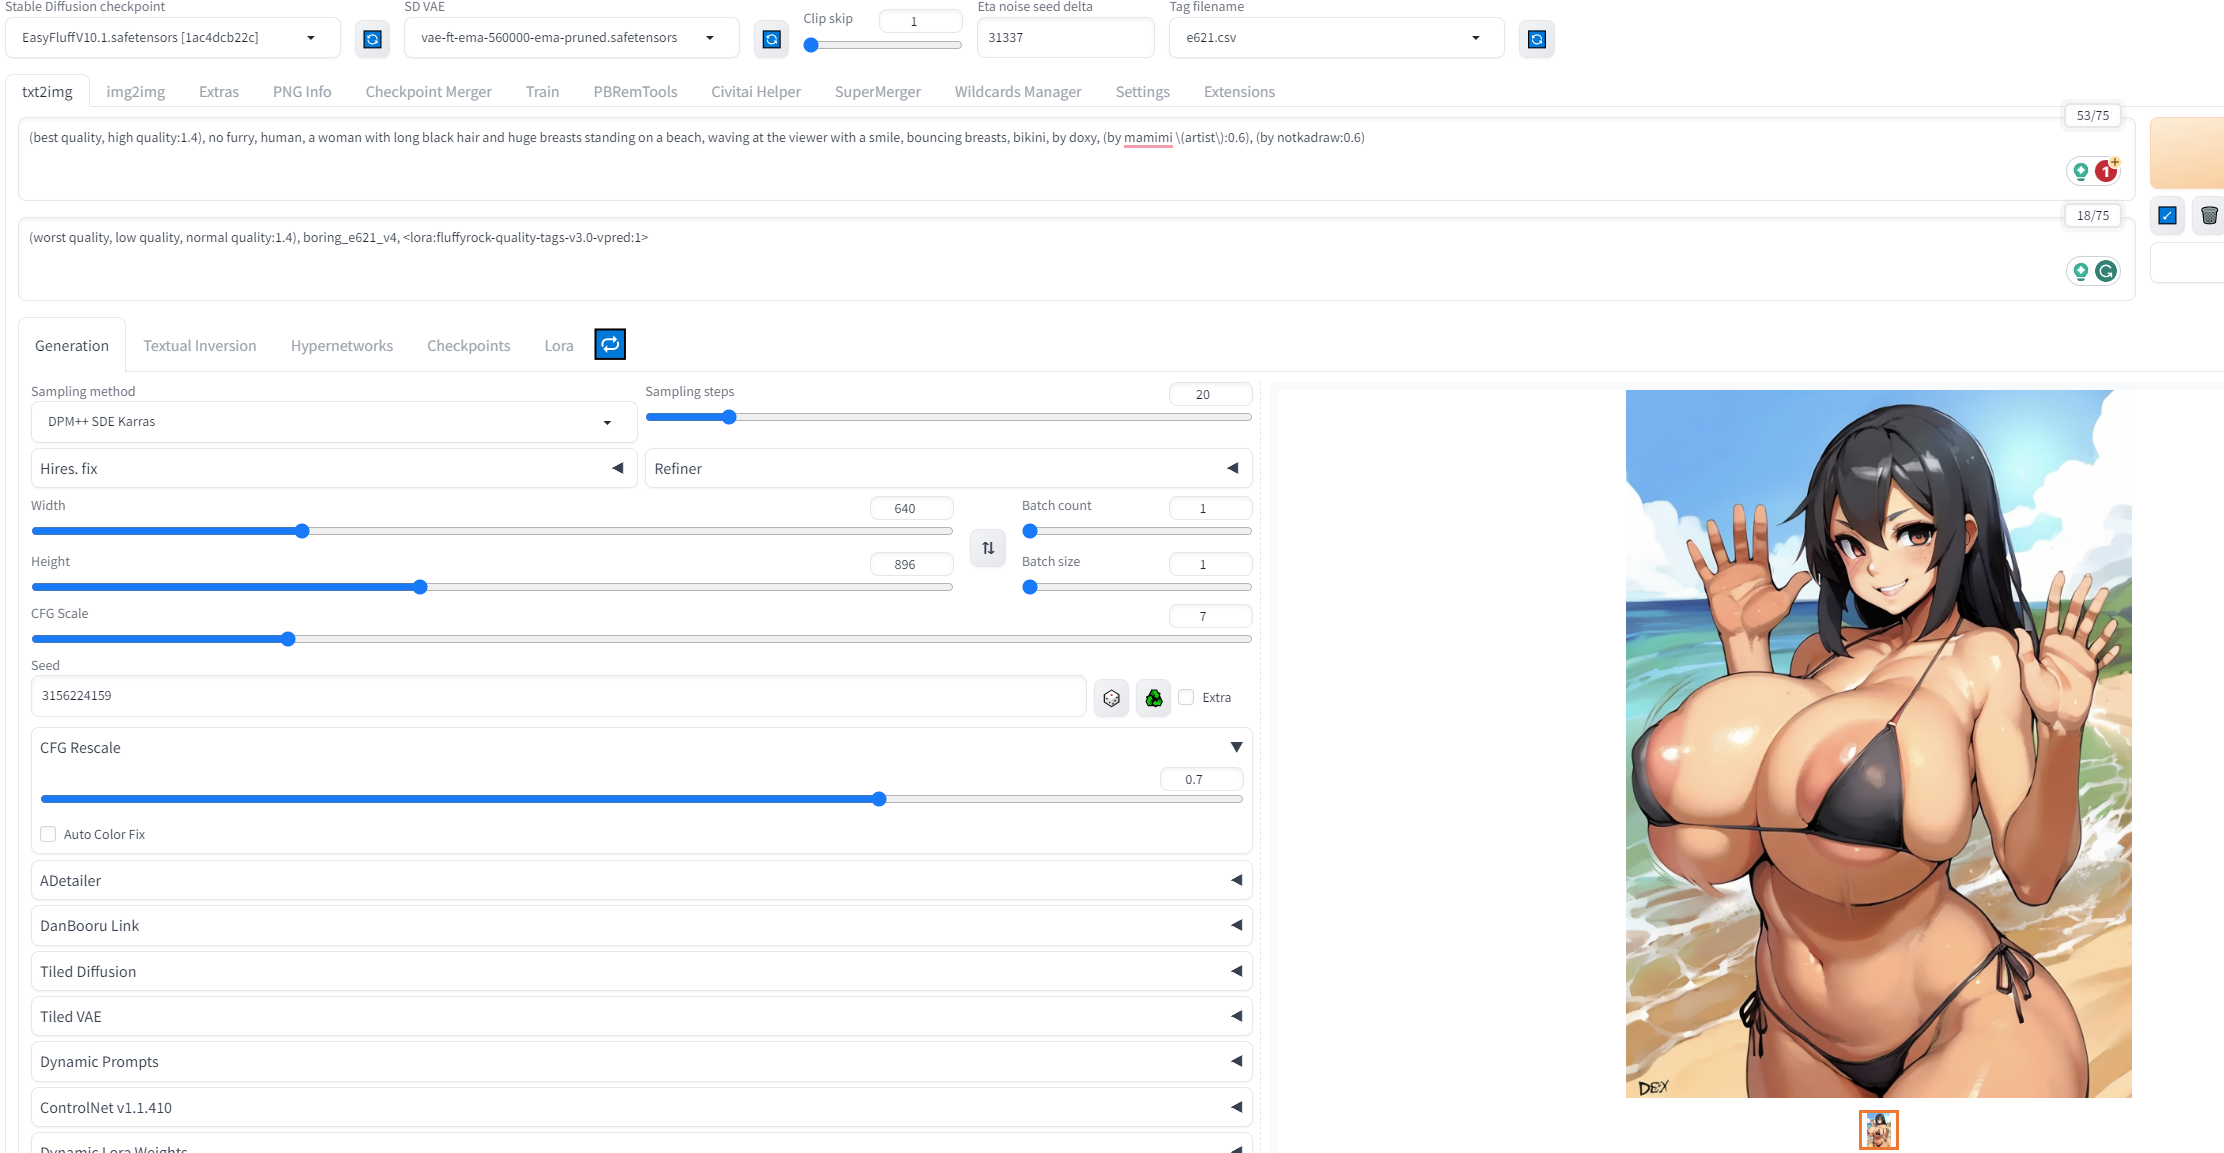Adjust the CFG Rescale slider

point(642,799)
